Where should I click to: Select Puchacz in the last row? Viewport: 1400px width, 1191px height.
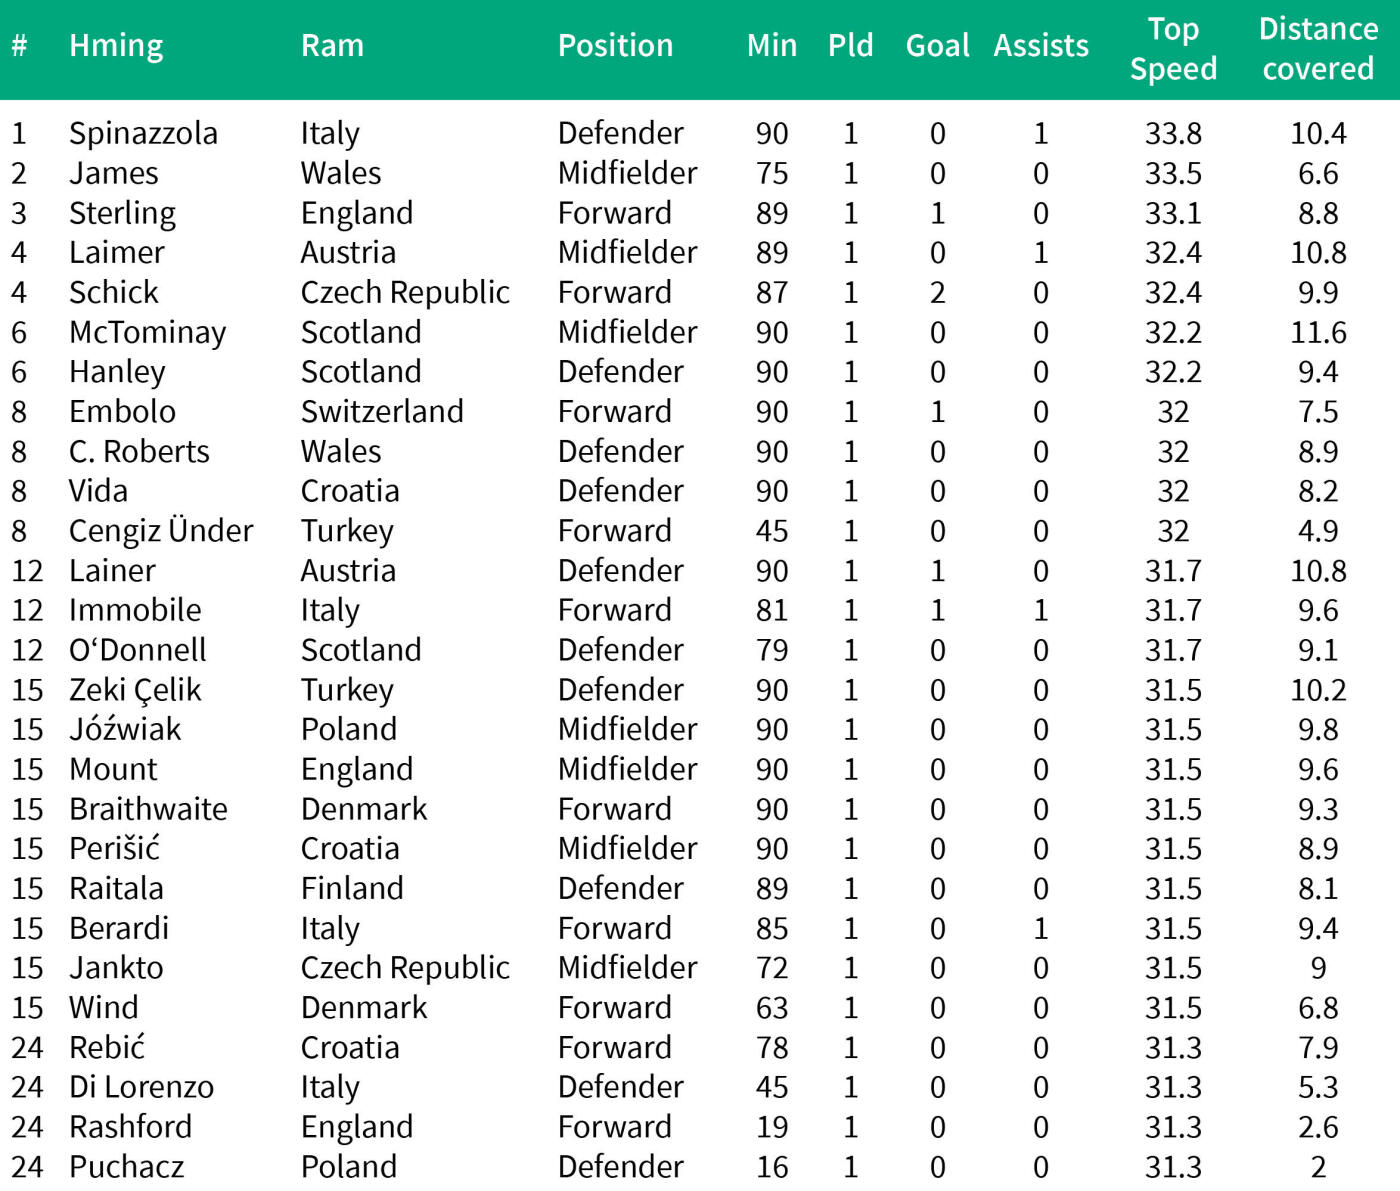pyautogui.click(x=127, y=1167)
